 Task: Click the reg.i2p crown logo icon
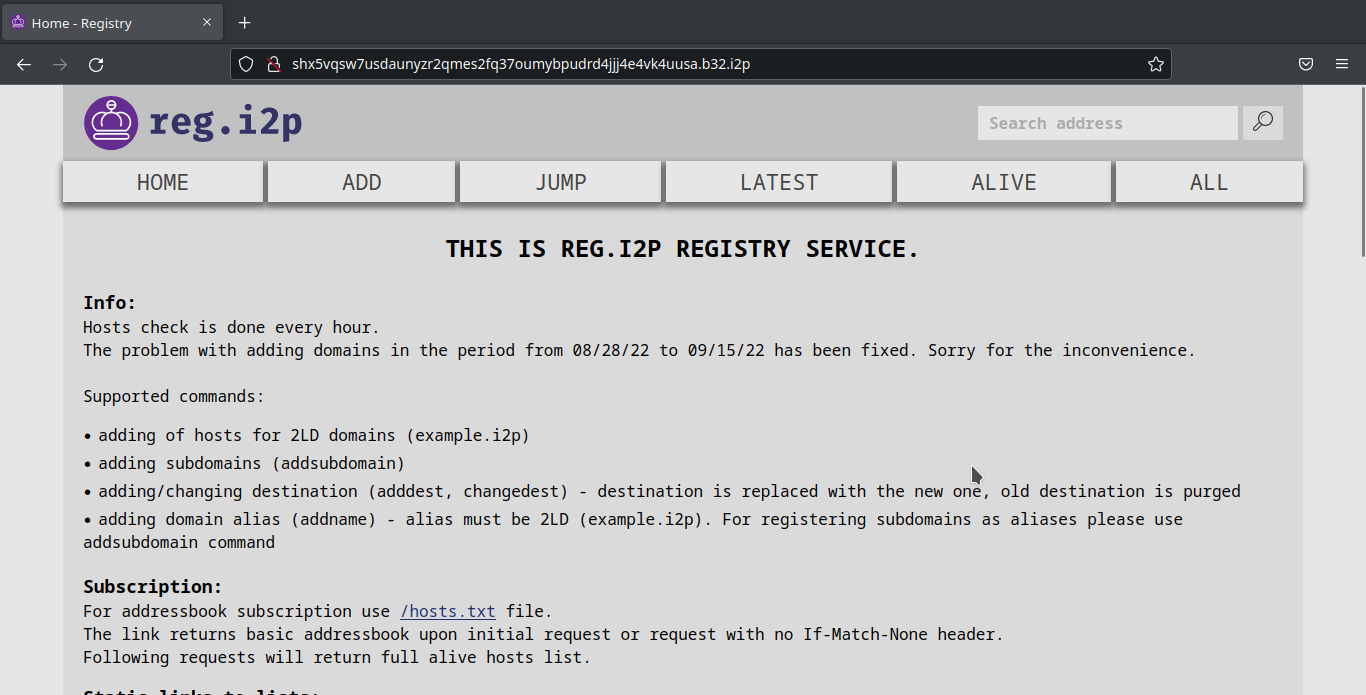[111, 123]
